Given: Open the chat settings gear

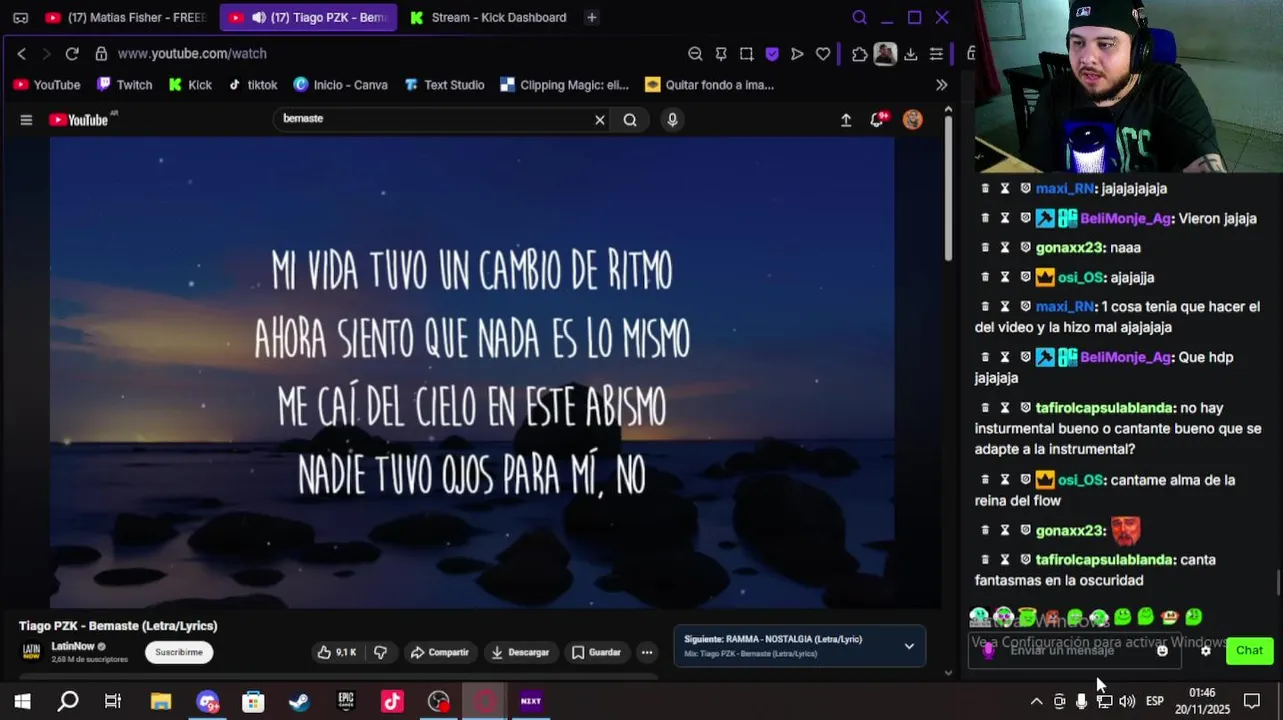Looking at the screenshot, I should tap(1206, 650).
